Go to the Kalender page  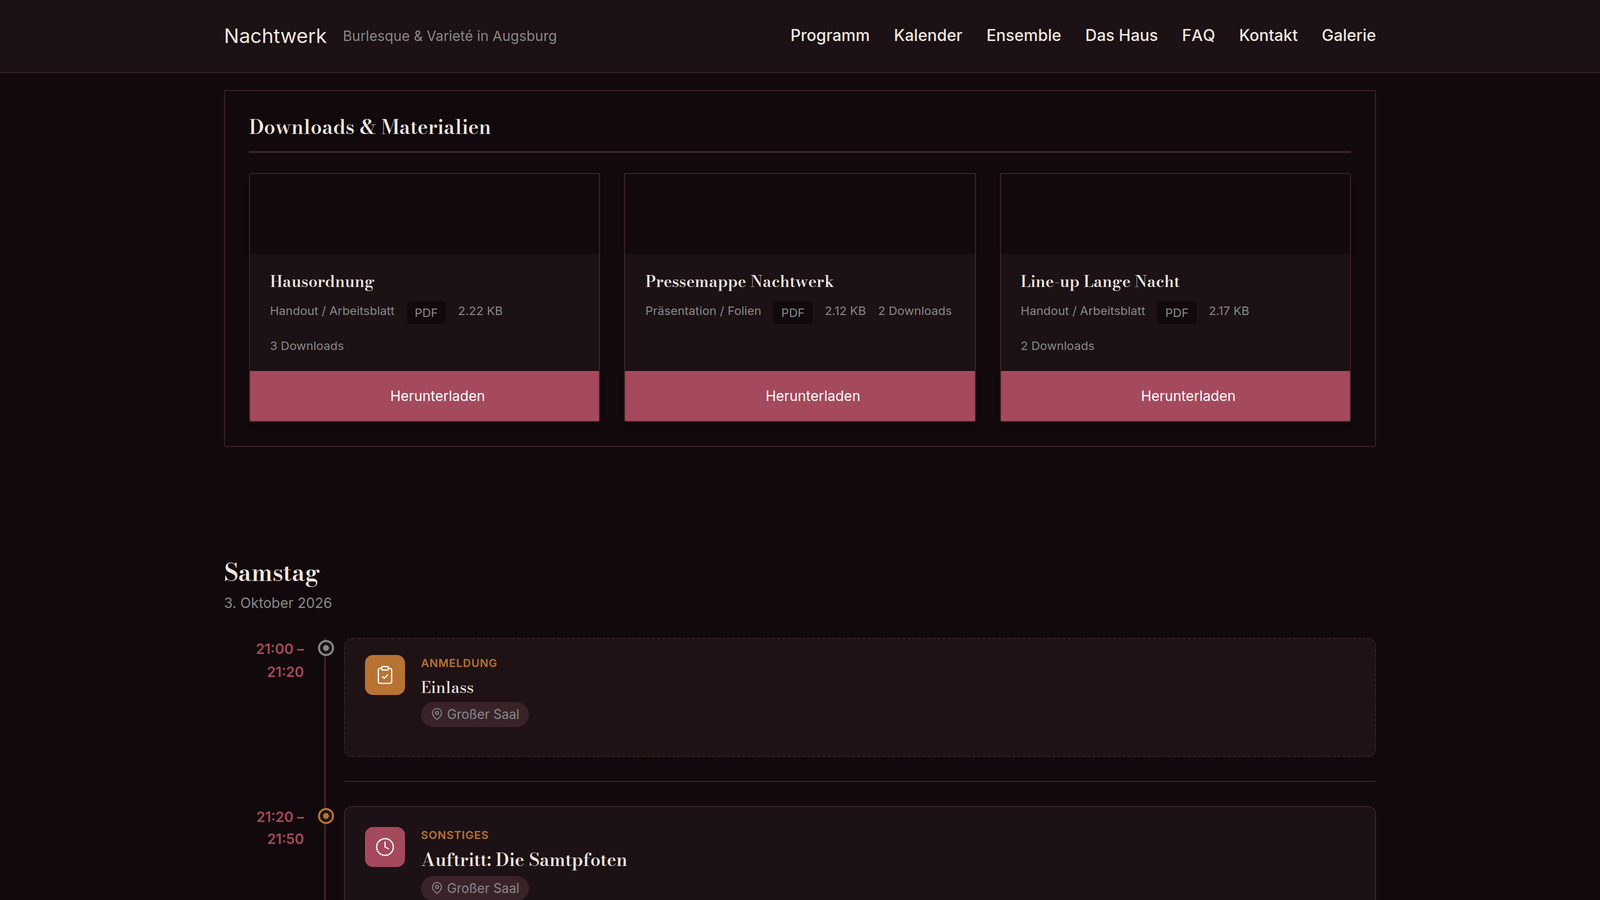(x=928, y=35)
